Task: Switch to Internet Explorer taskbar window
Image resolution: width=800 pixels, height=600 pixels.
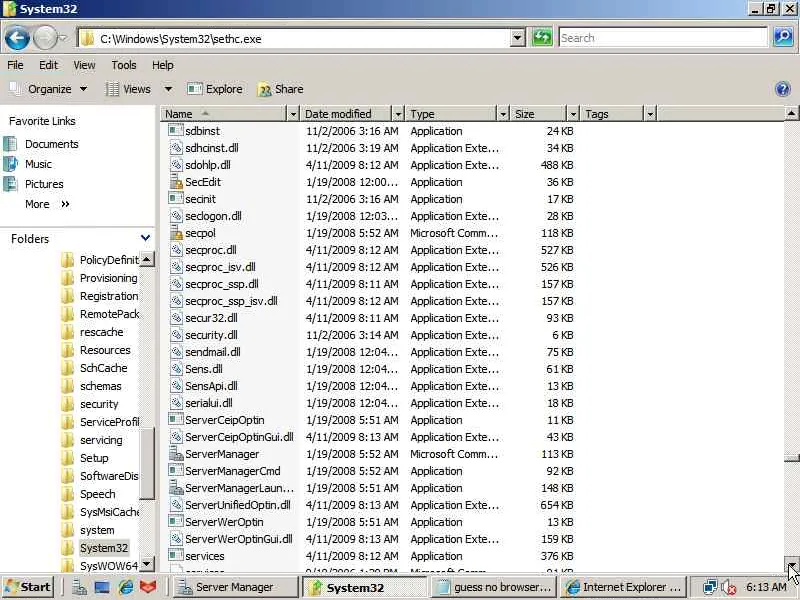Action: click(x=623, y=587)
